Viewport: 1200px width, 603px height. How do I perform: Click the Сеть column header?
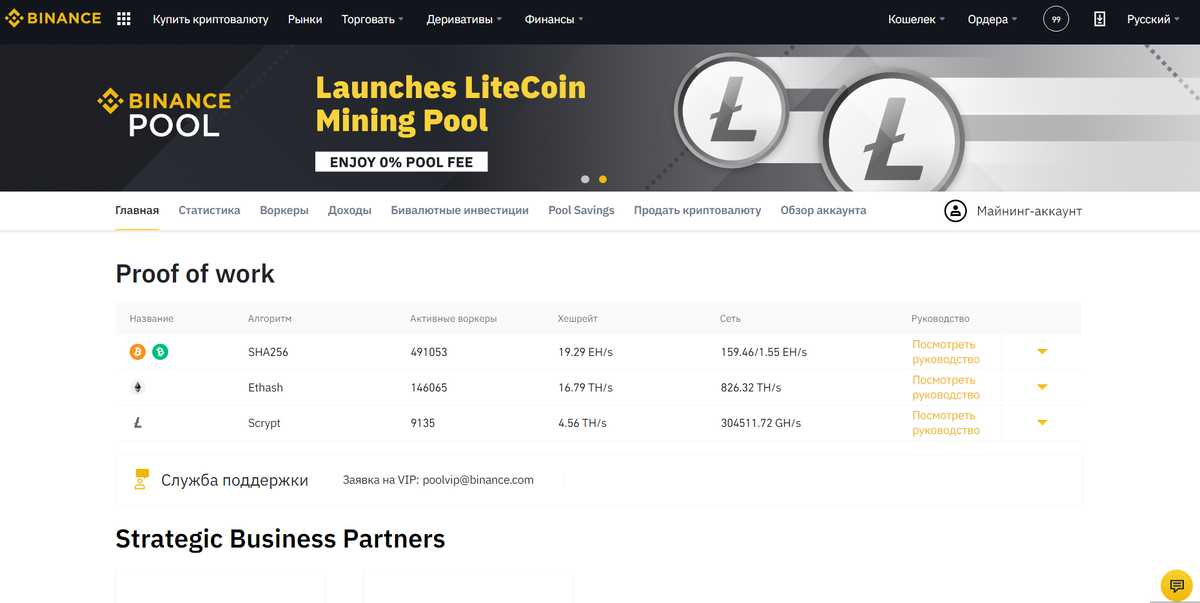tap(730, 318)
